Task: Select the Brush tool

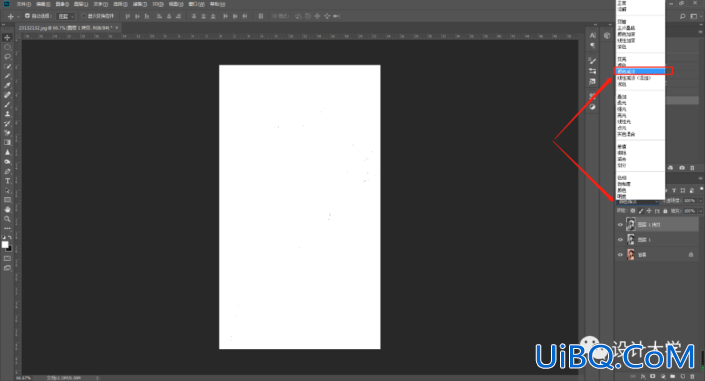Action: pyautogui.click(x=7, y=104)
